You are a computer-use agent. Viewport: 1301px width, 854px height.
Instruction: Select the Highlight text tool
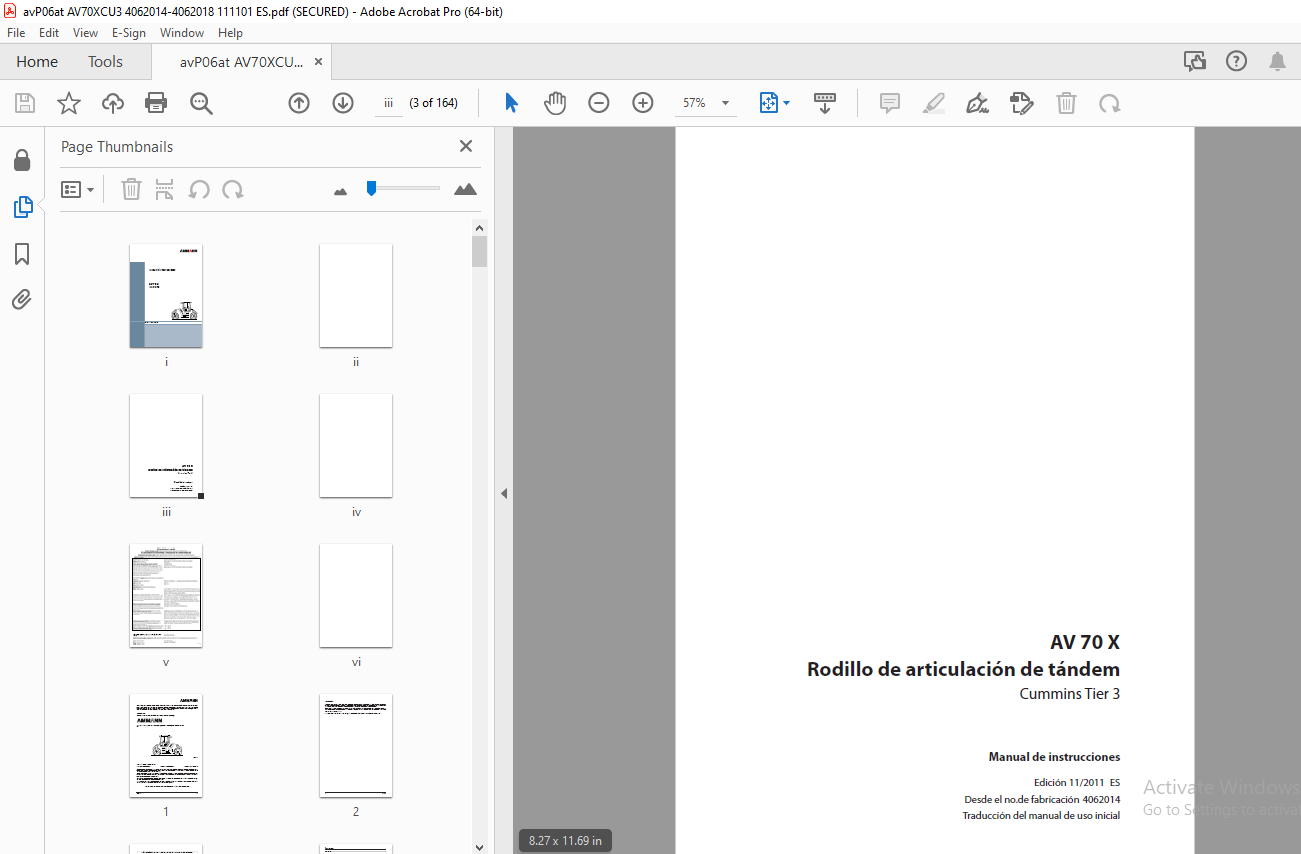pos(934,103)
